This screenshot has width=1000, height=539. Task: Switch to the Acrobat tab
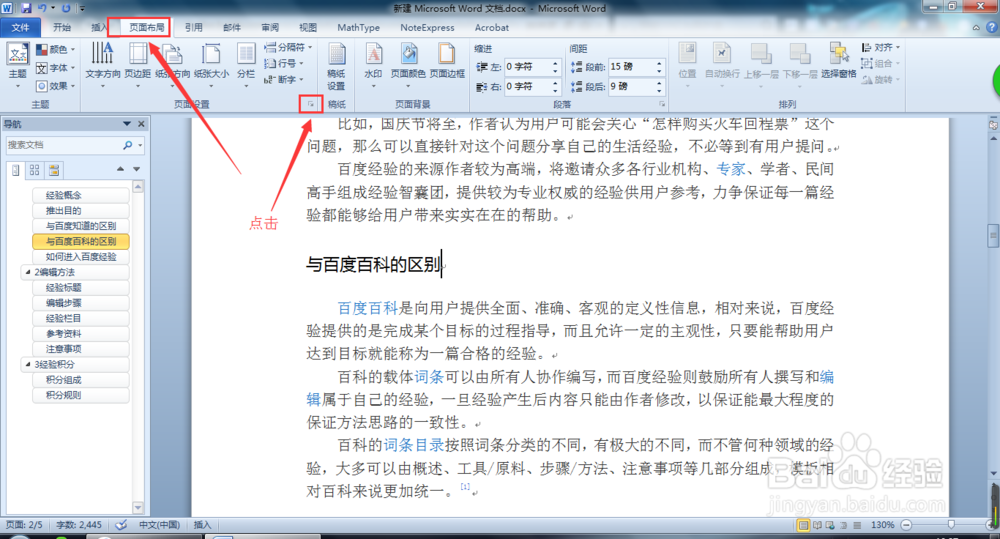(x=492, y=27)
